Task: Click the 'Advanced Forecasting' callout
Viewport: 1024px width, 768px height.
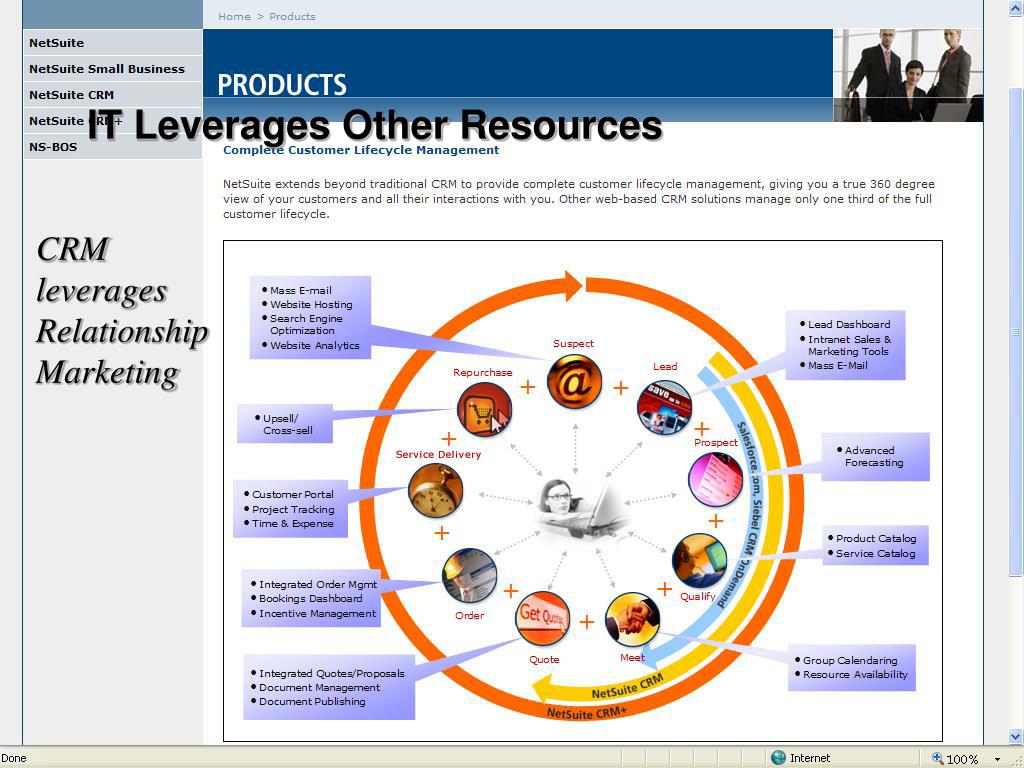Action: [874, 456]
